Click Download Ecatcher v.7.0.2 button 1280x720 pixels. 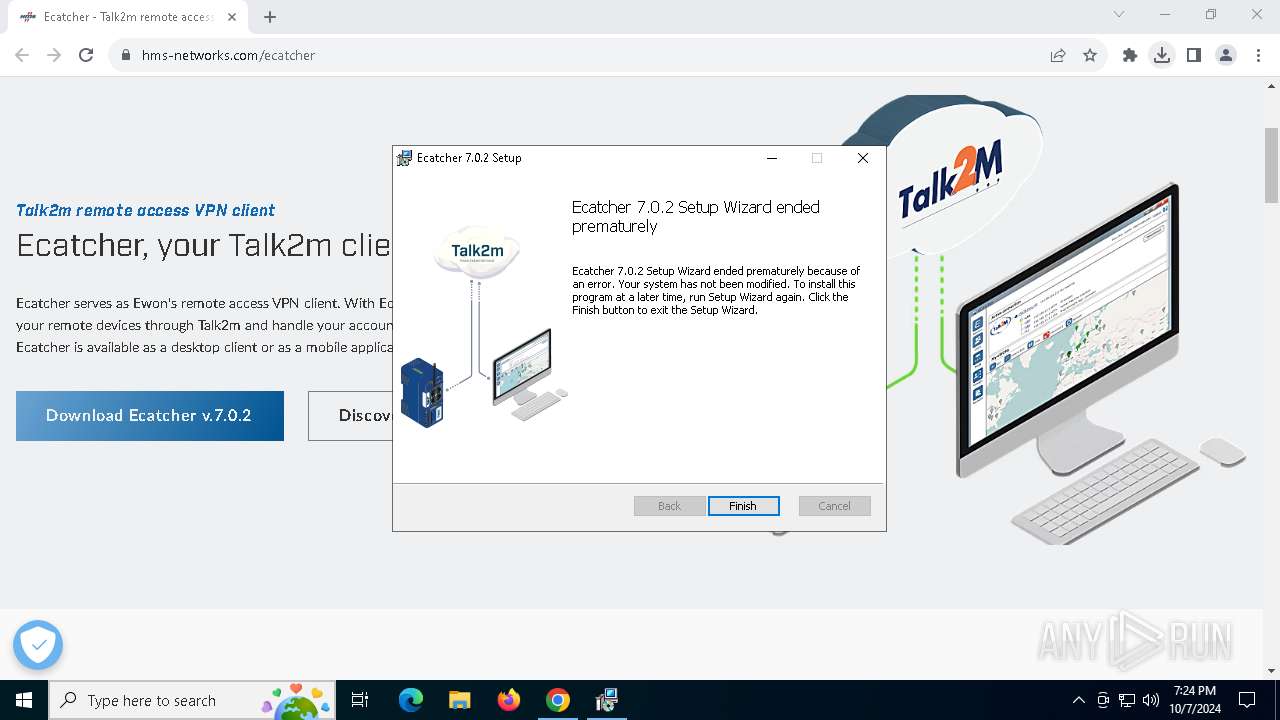click(x=150, y=416)
